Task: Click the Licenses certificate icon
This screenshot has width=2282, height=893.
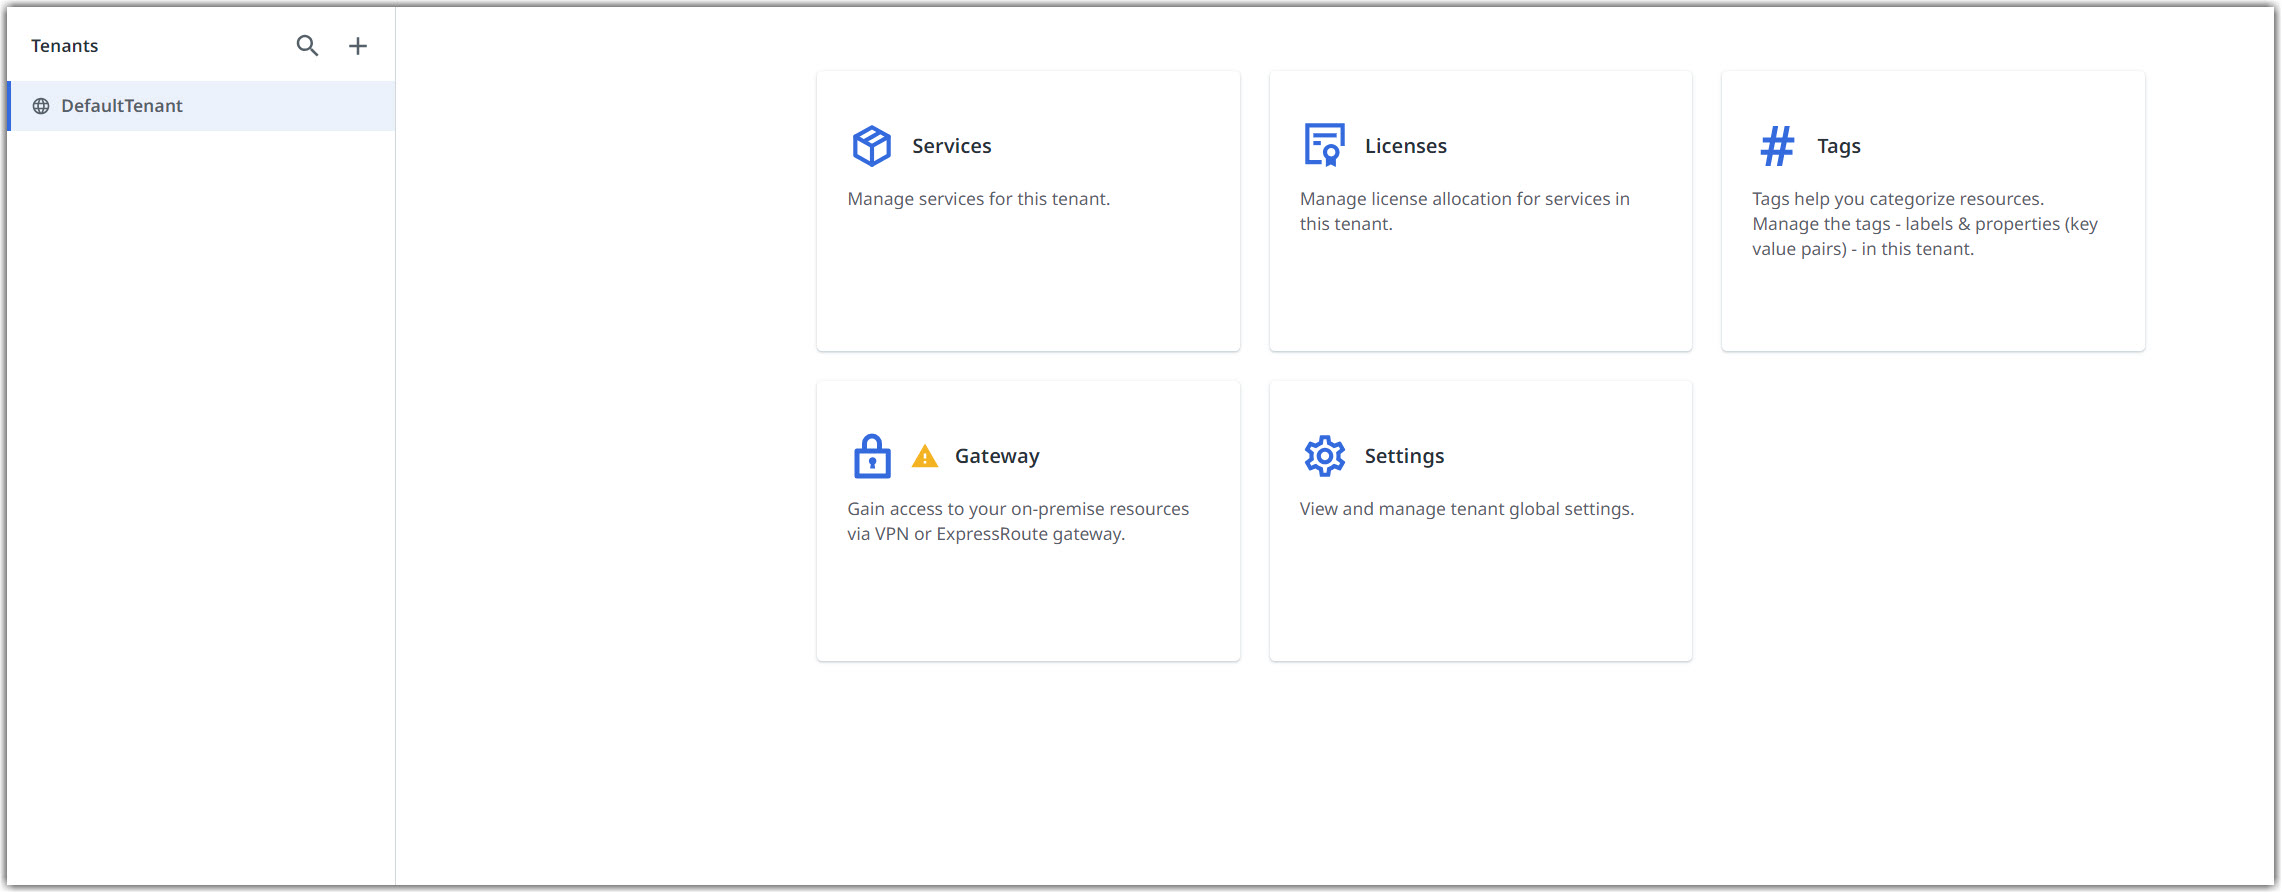Action: click(1324, 146)
